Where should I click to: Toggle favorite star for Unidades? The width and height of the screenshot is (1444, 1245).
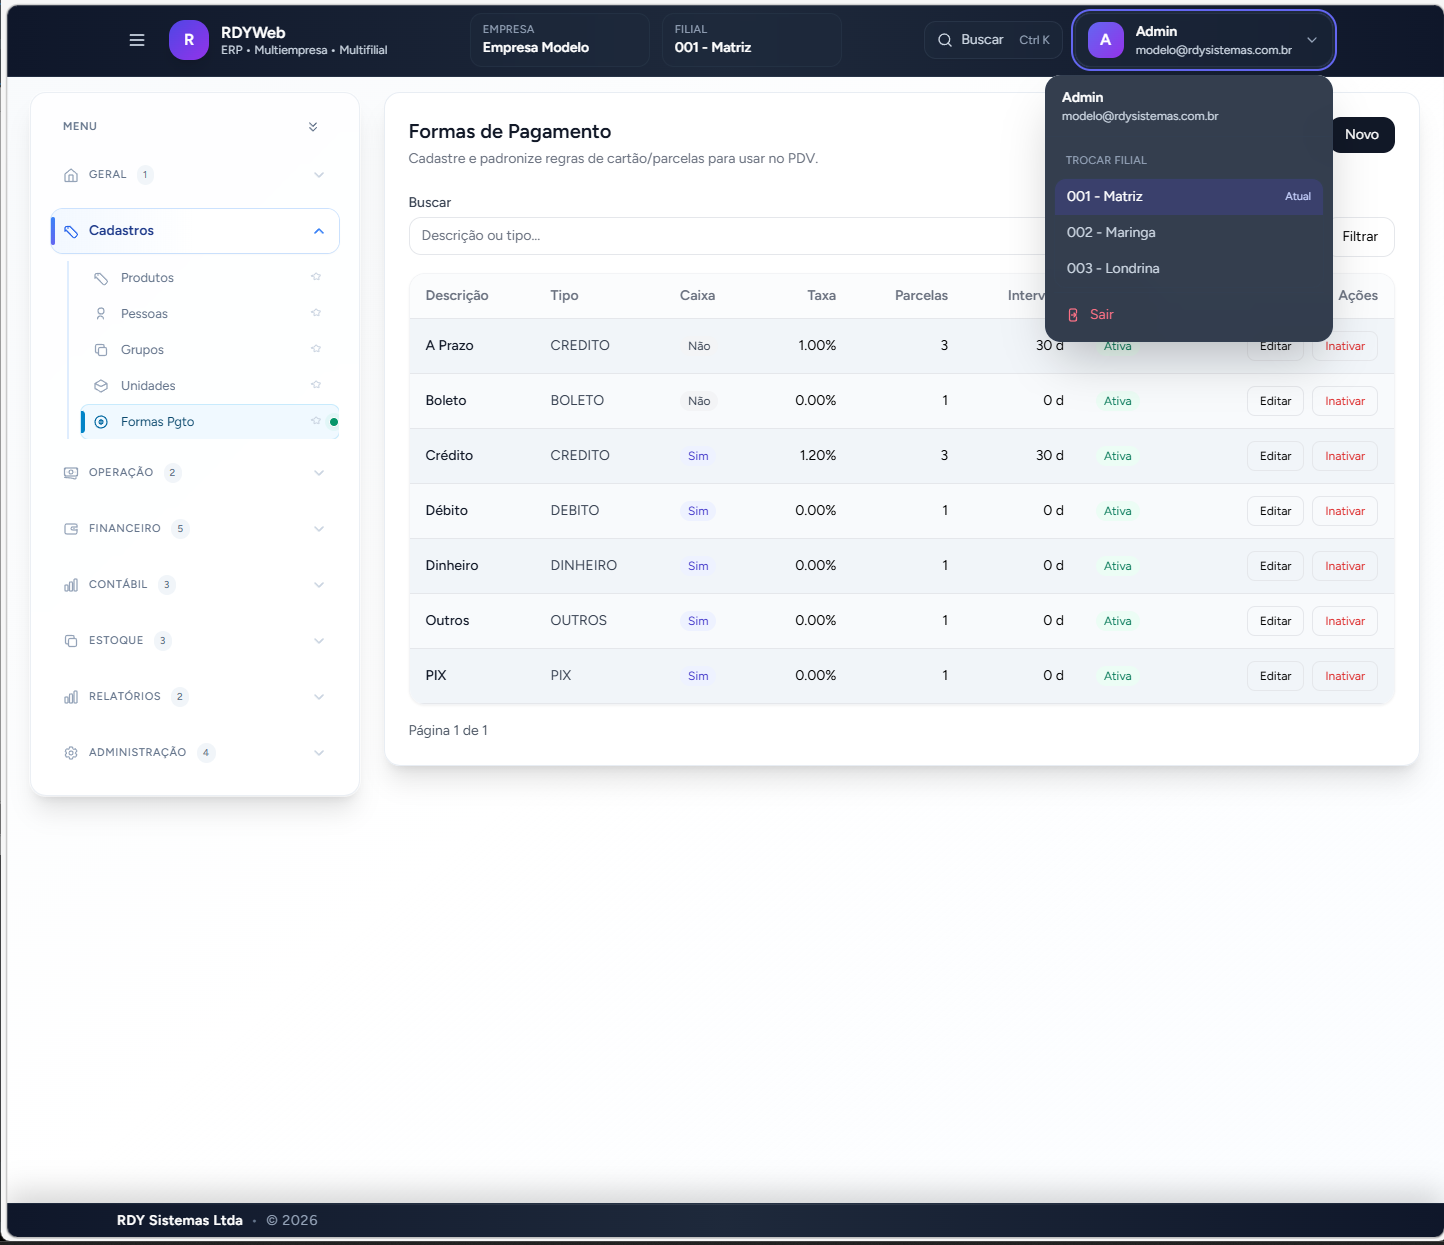316,385
